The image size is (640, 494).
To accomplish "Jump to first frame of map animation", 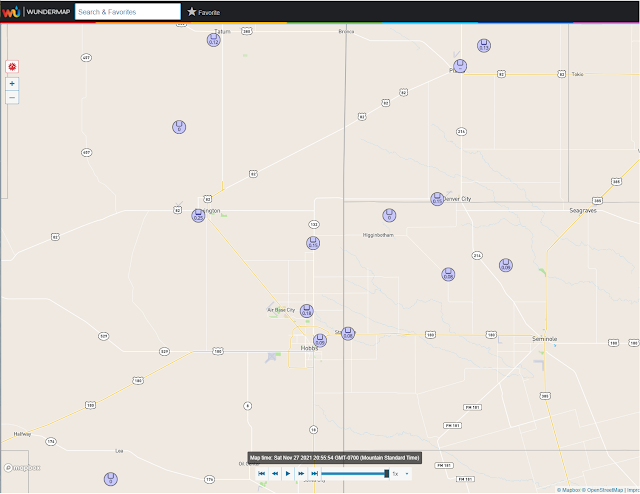I will pos(262,474).
